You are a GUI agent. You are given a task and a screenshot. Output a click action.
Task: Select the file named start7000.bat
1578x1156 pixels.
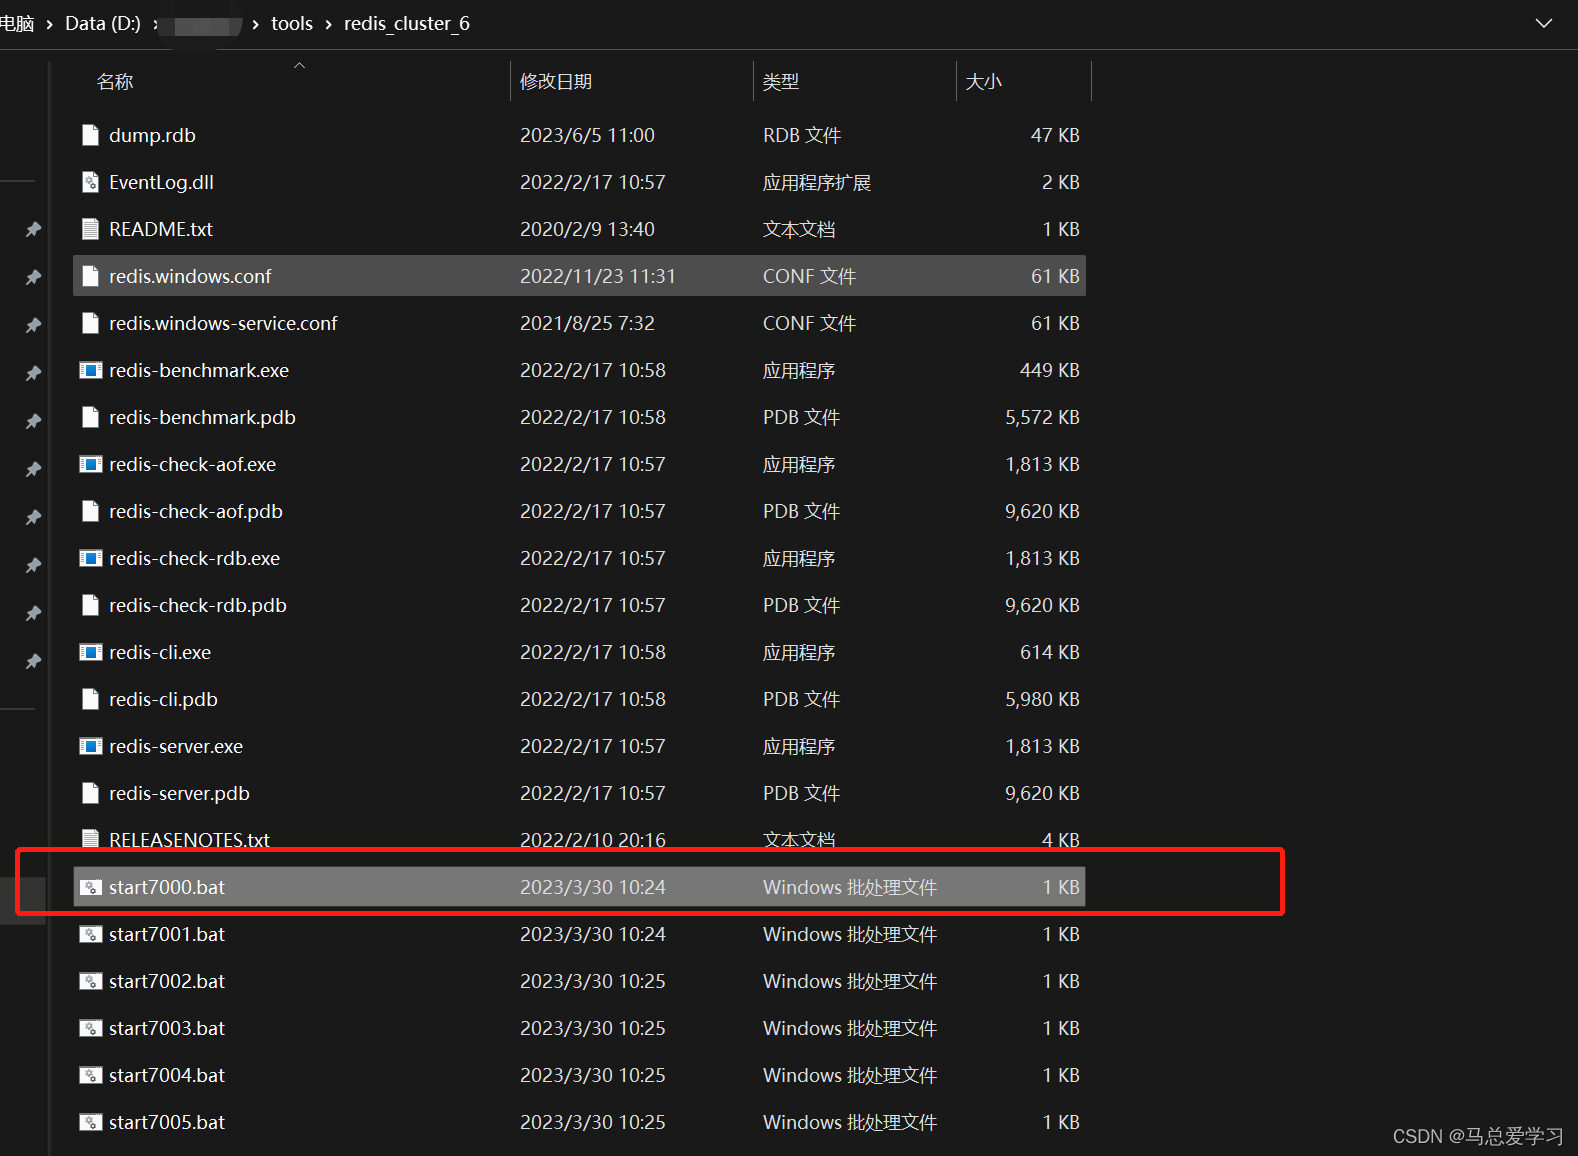click(x=167, y=887)
